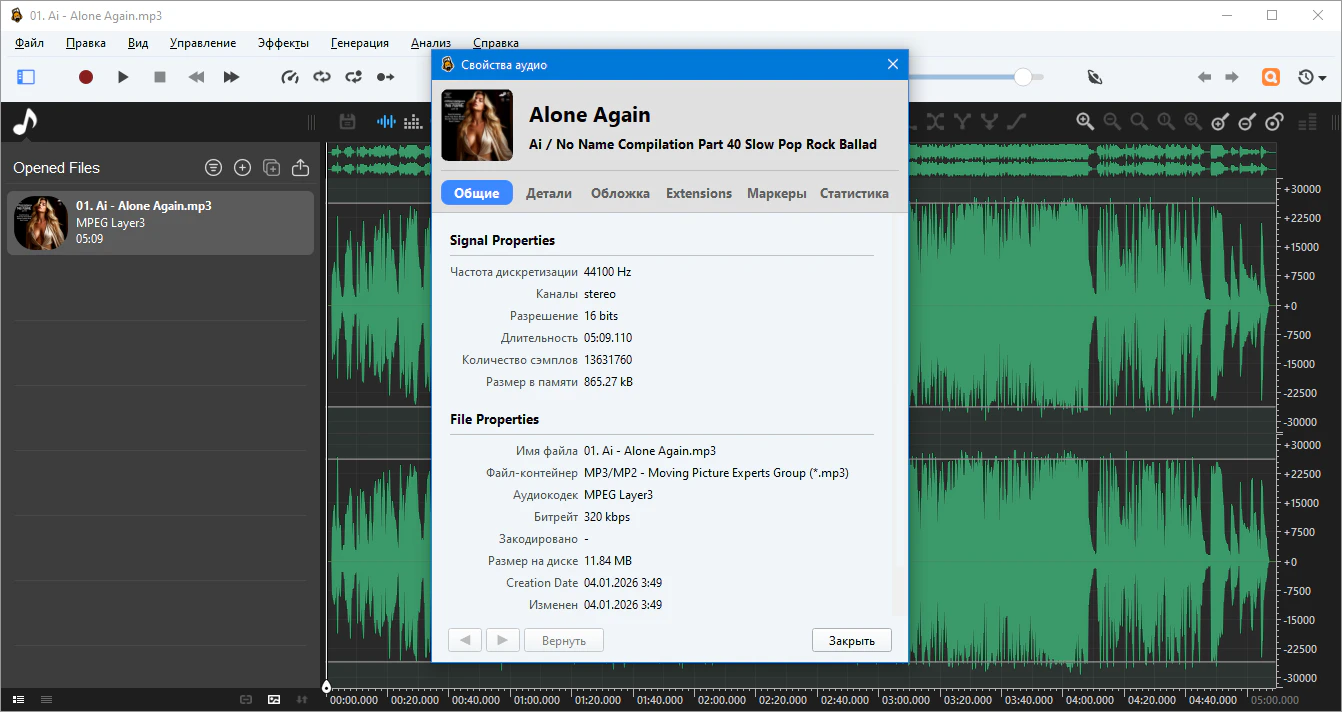Switch to waveform view icon
The height and width of the screenshot is (712, 1342).
coord(386,122)
